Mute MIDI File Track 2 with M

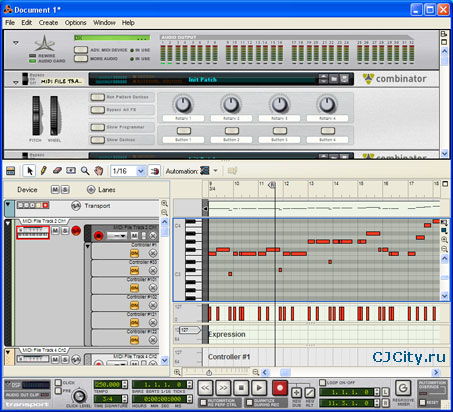point(55,230)
